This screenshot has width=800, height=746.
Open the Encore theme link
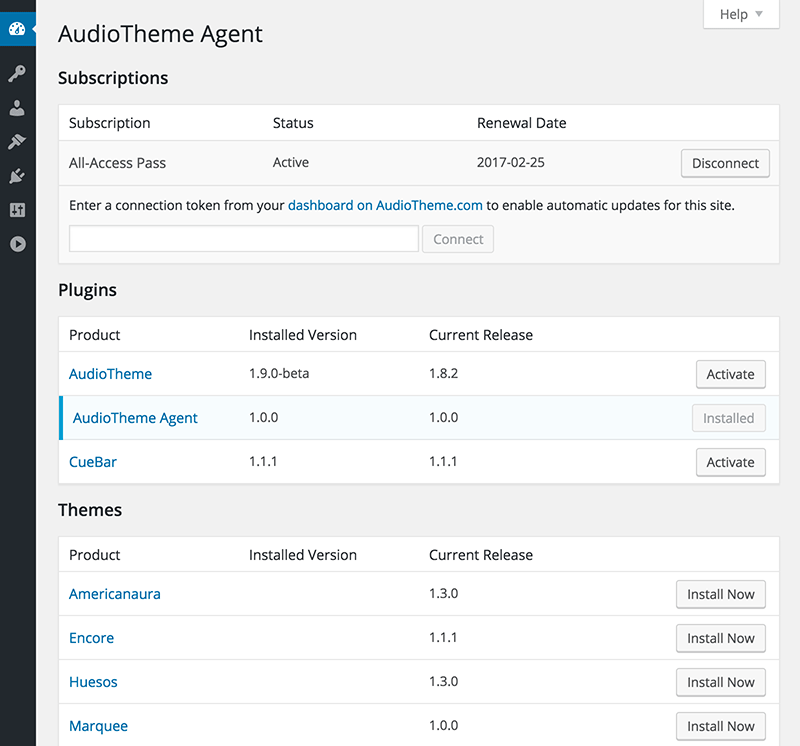(91, 638)
